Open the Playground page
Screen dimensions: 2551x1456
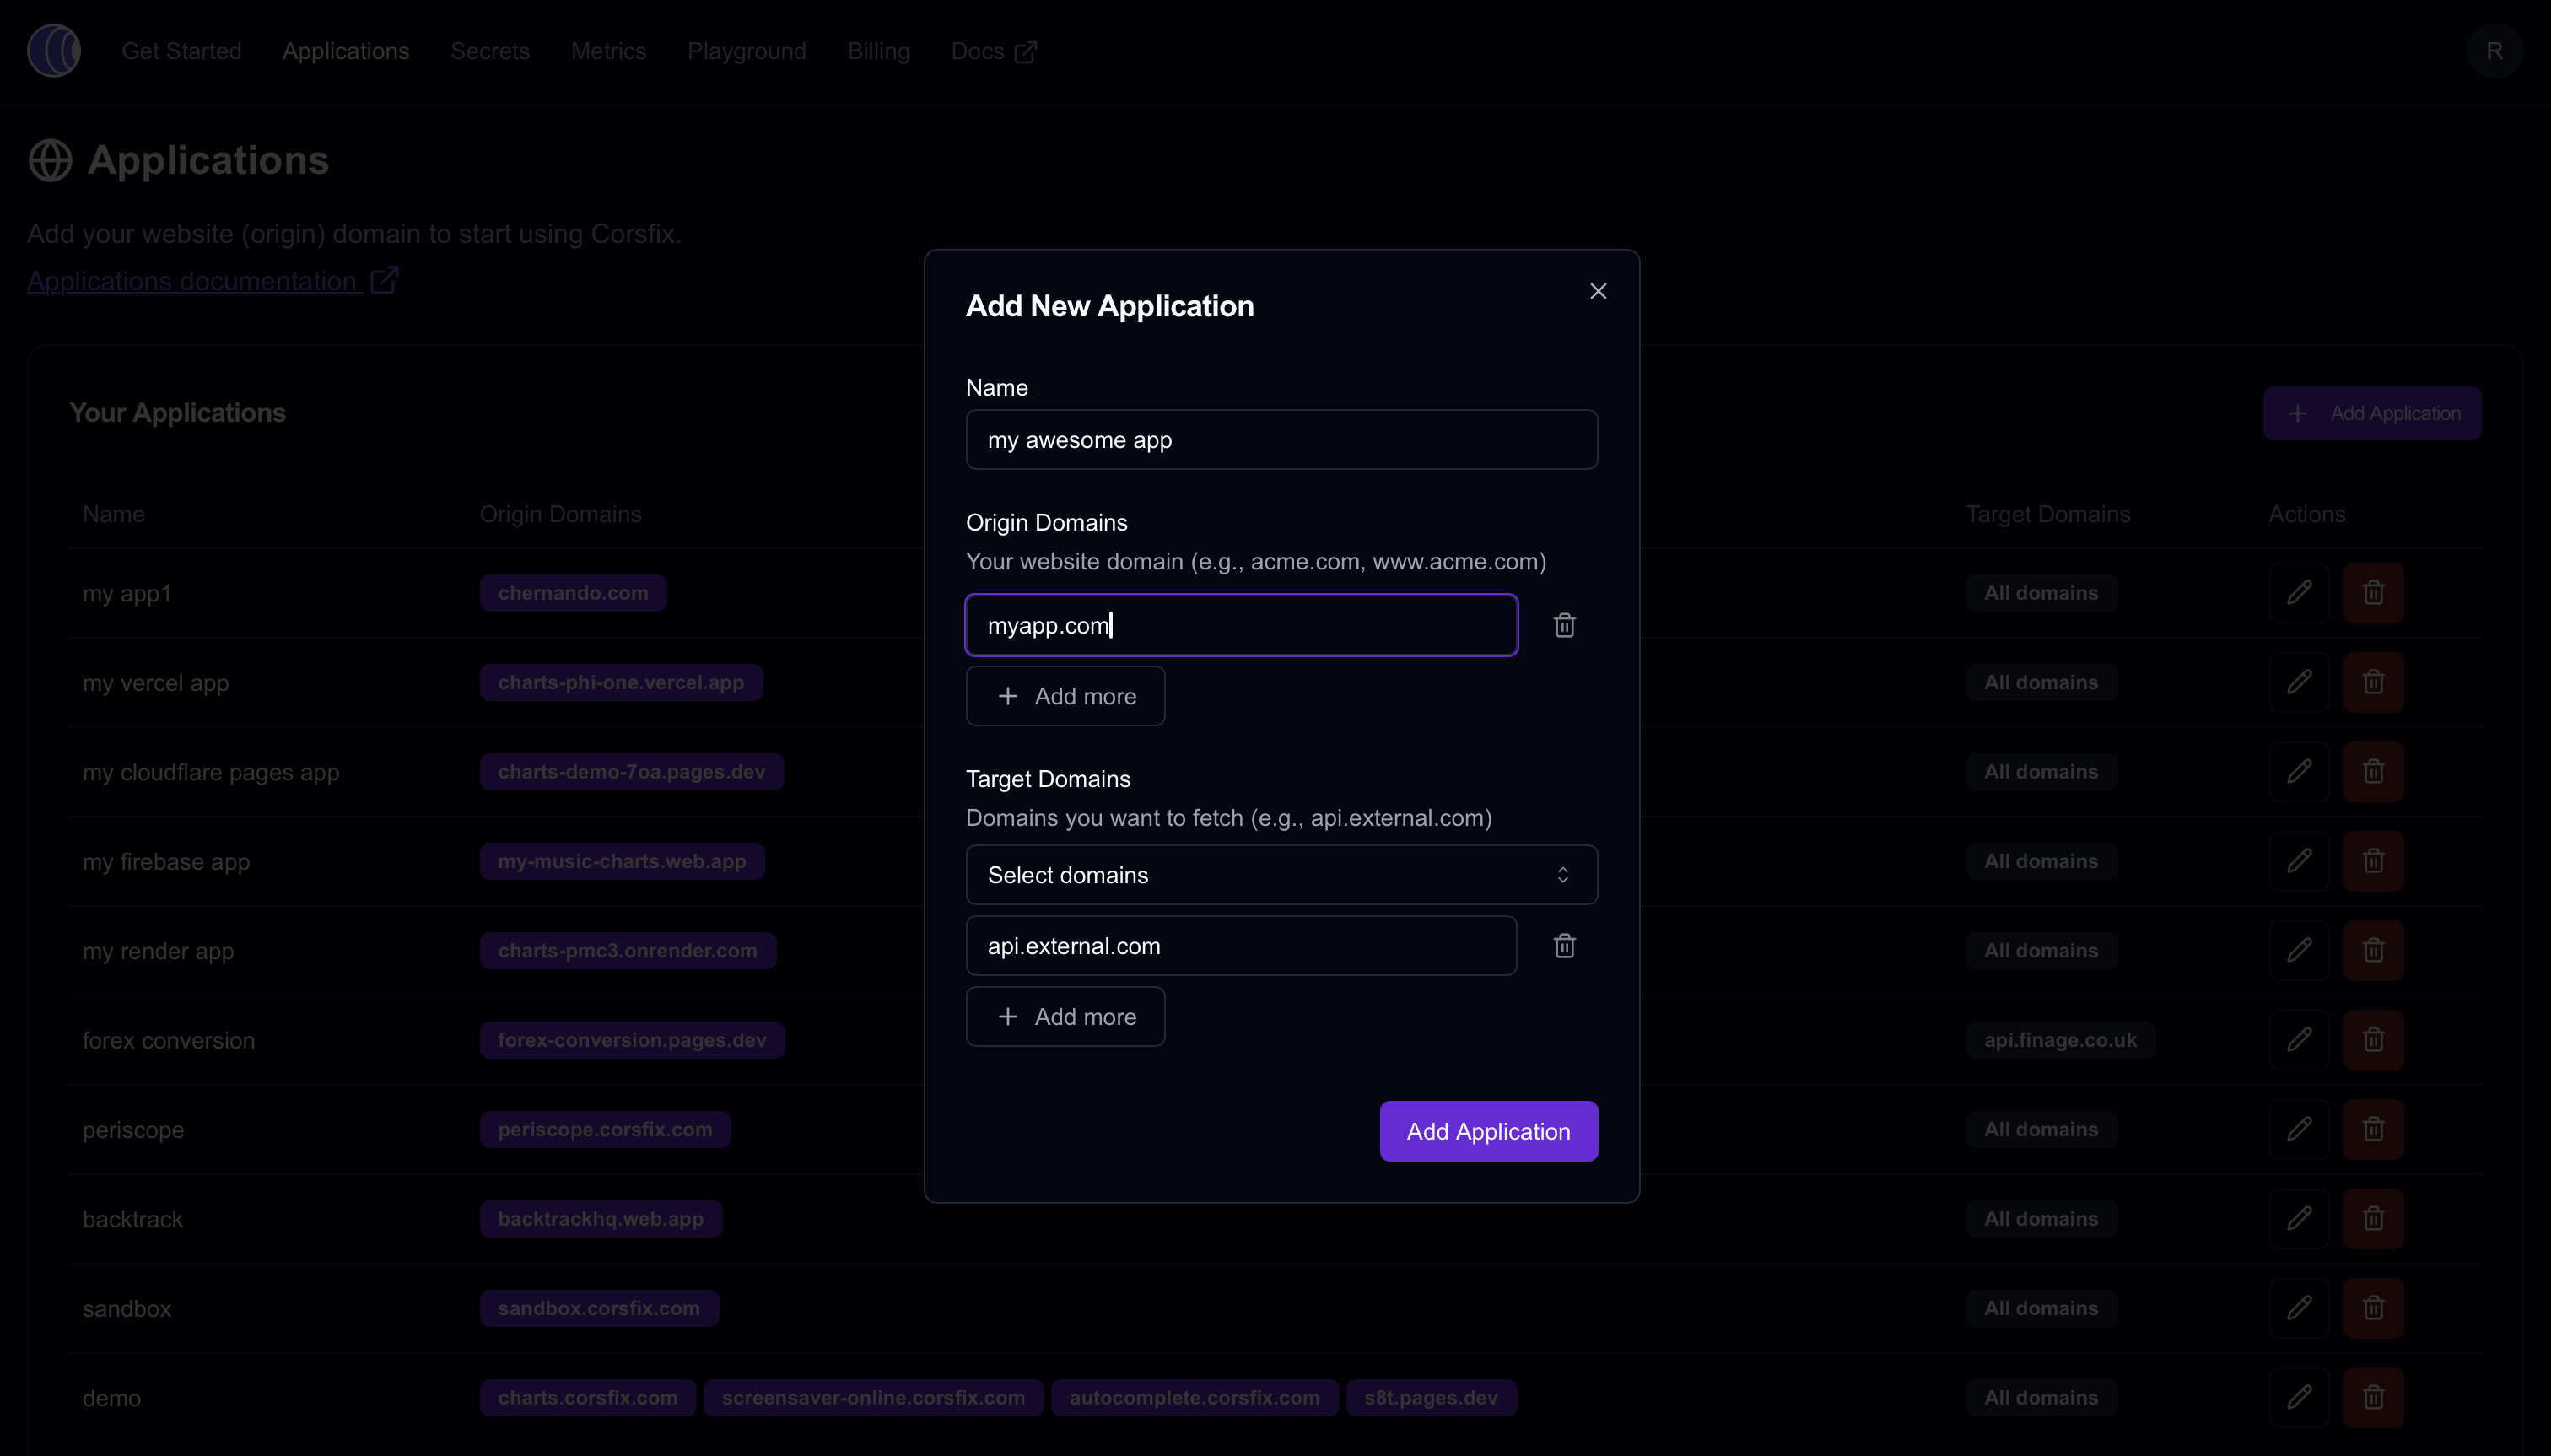coord(746,51)
